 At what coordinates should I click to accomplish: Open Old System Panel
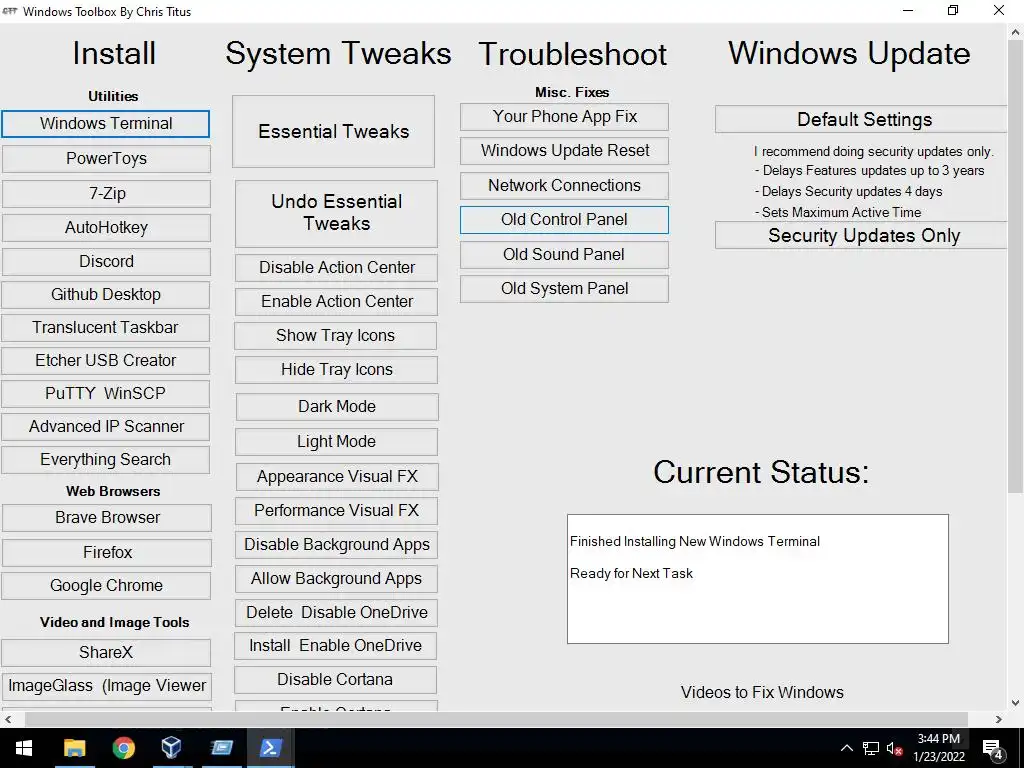tap(564, 289)
